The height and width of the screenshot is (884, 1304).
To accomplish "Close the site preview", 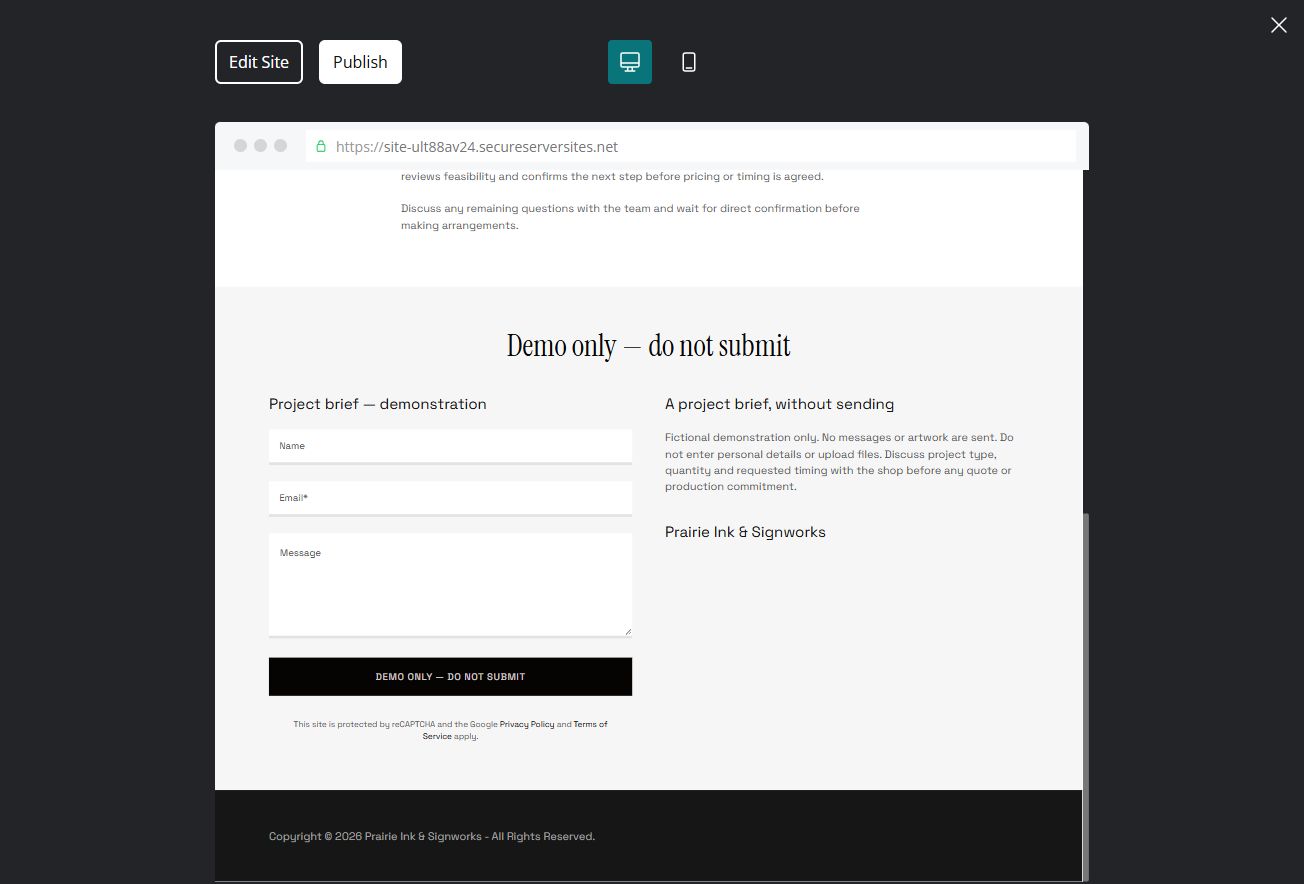I will click(1278, 25).
